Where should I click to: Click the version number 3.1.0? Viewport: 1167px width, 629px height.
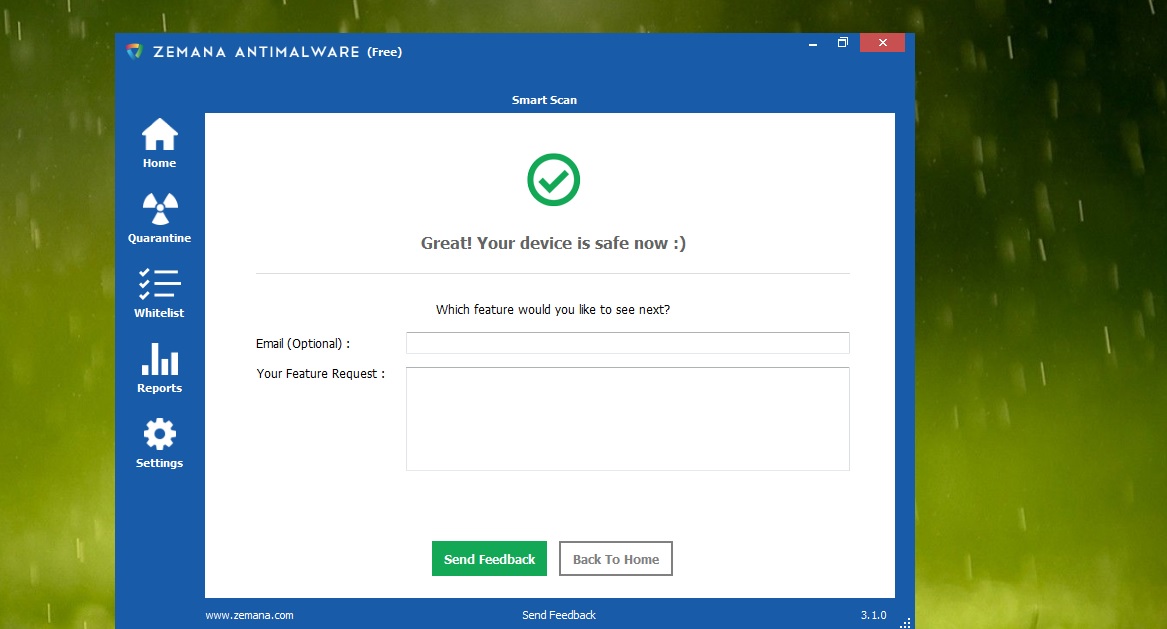874,615
